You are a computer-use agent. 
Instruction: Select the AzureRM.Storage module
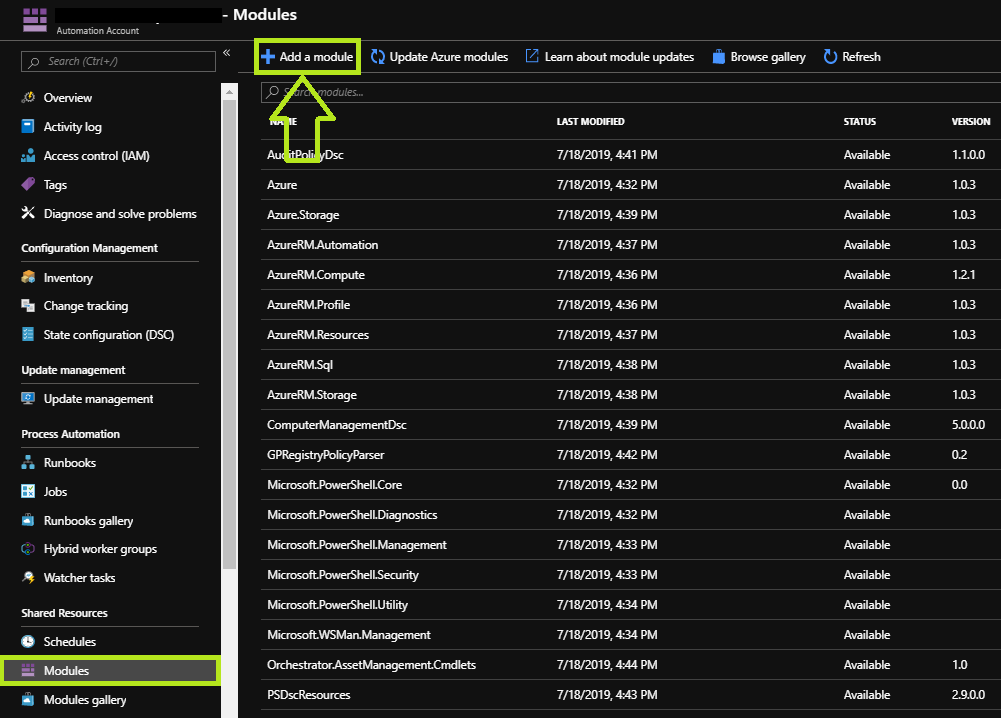click(x=631, y=394)
